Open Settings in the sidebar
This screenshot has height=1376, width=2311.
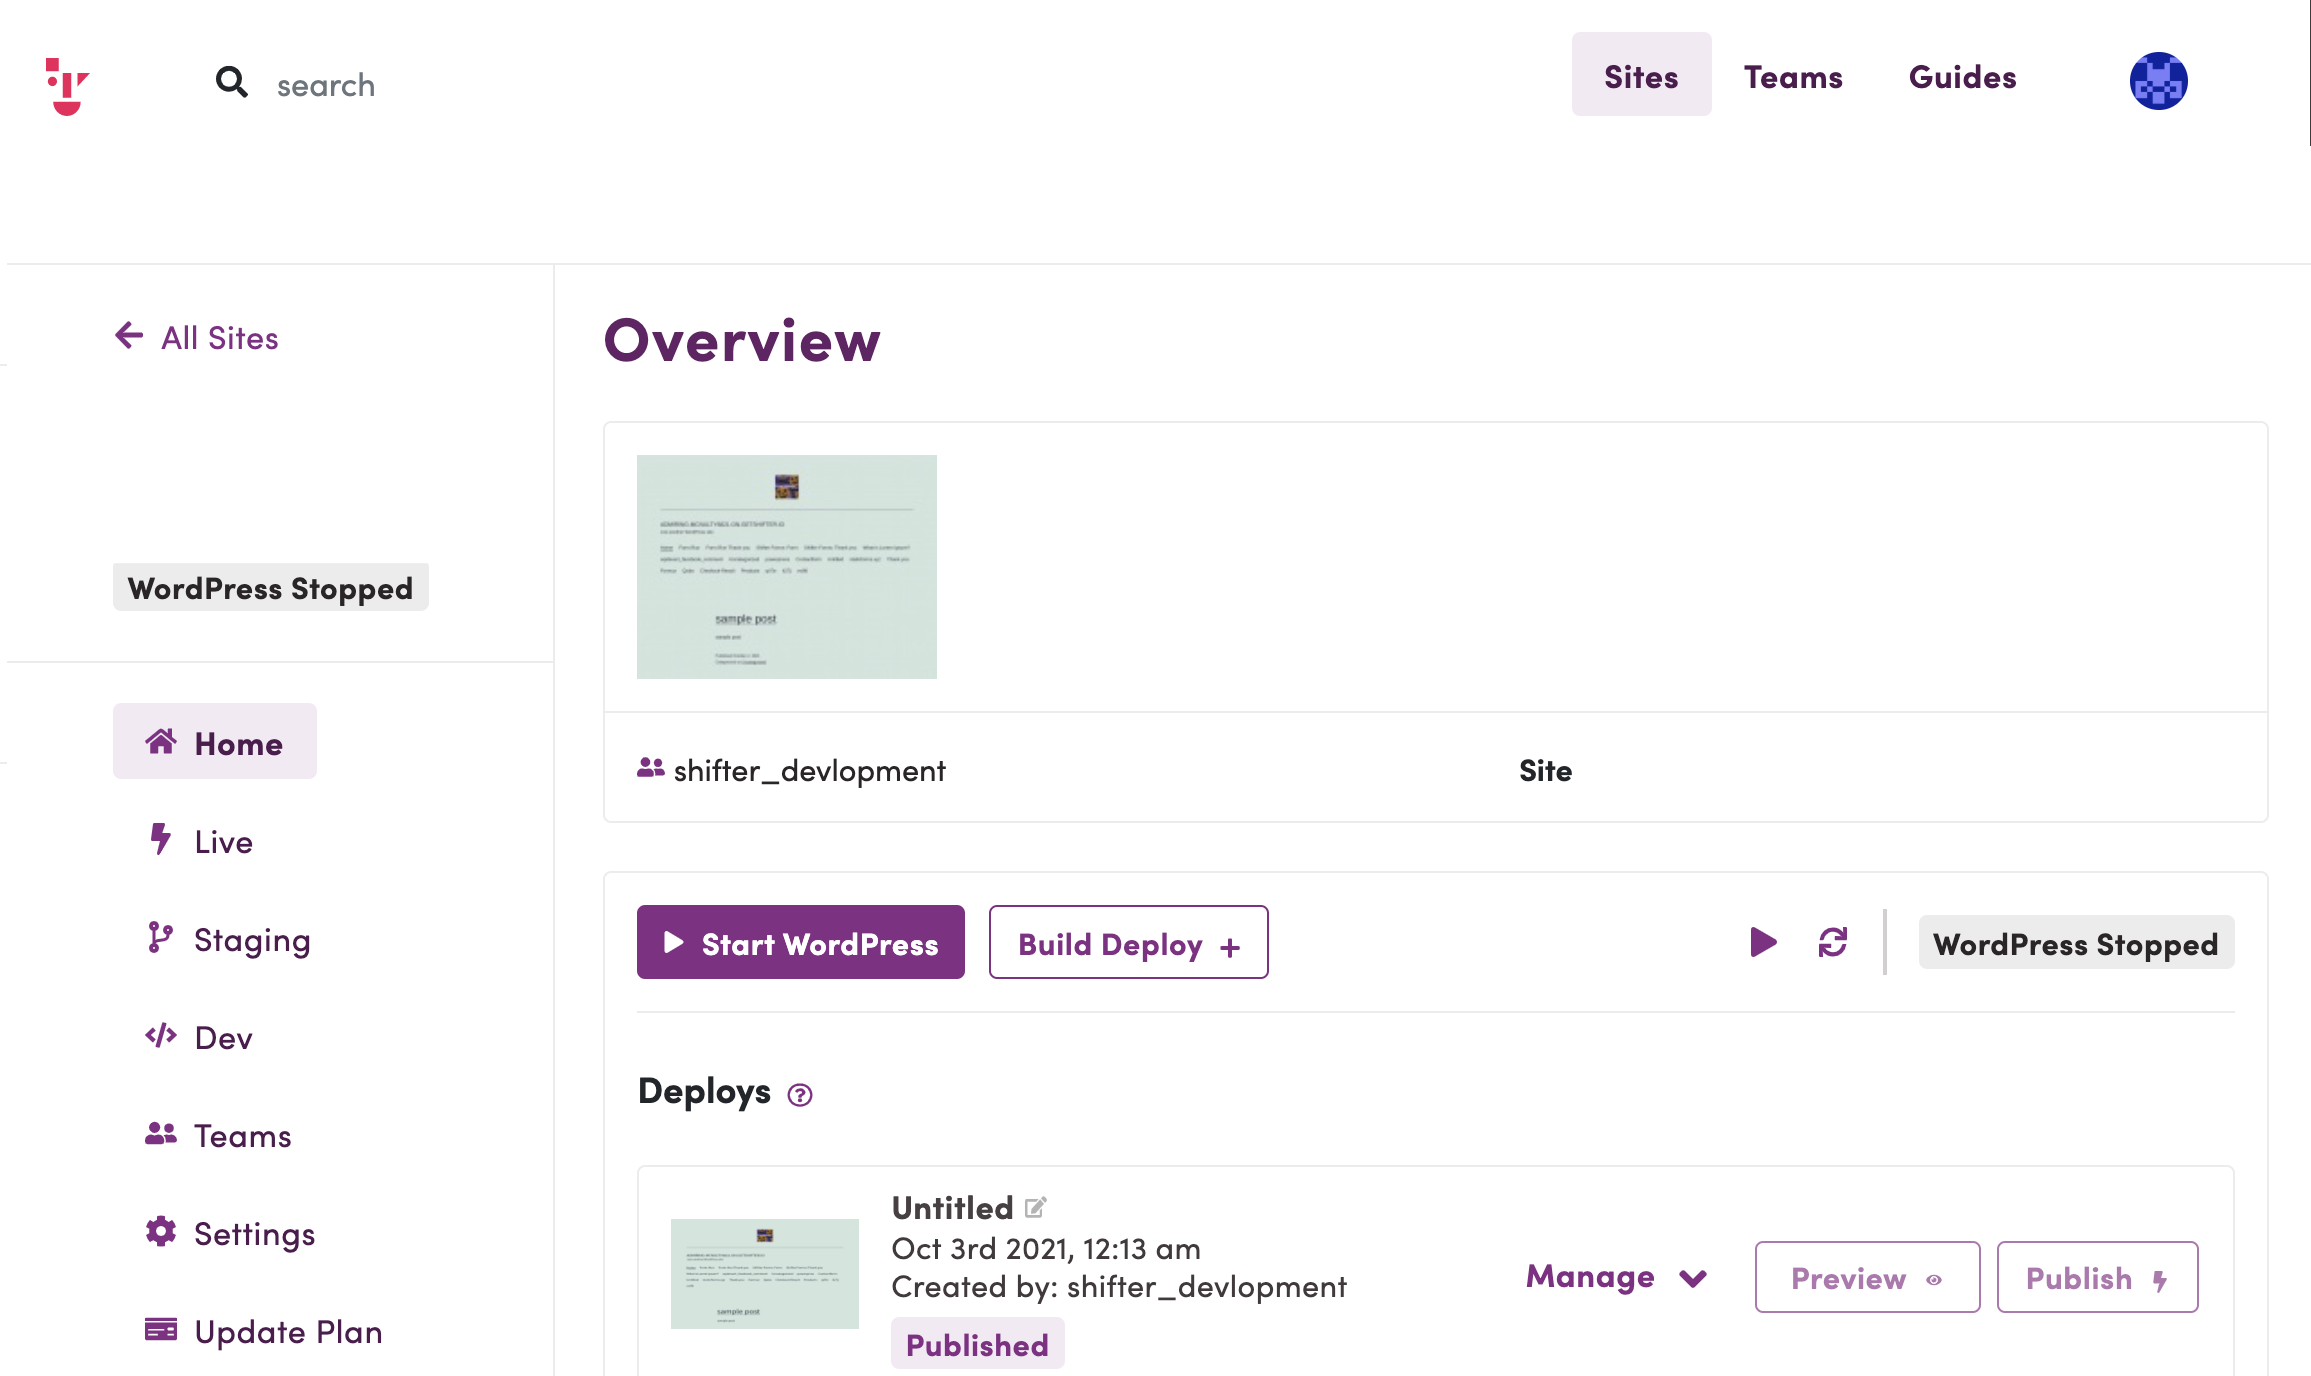coord(230,1232)
